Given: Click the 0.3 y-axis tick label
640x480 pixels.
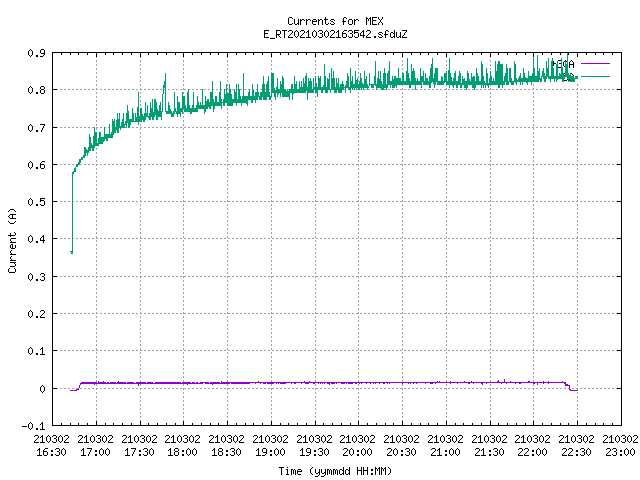Looking at the screenshot, I should (x=36, y=277).
